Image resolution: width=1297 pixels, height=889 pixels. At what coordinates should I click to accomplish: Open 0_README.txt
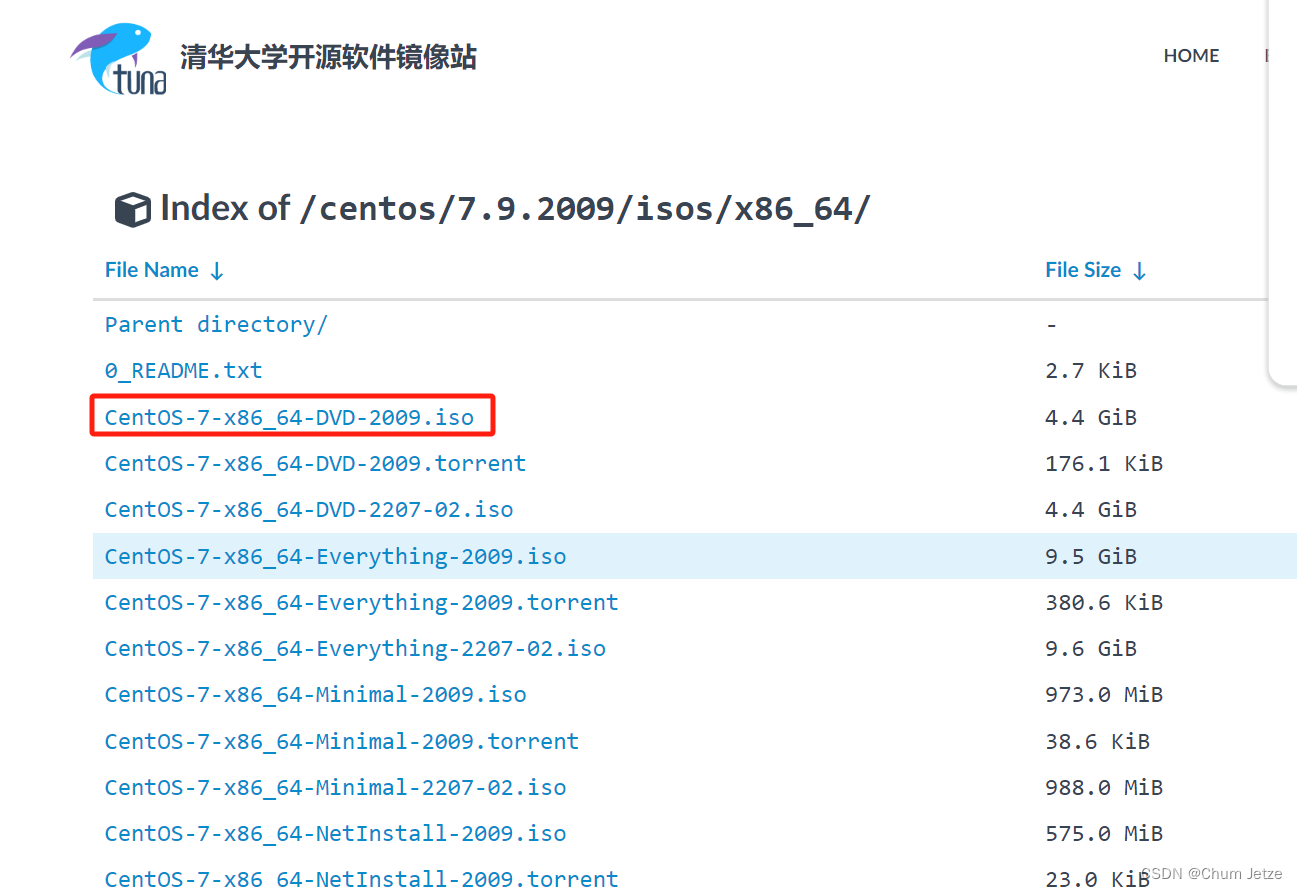click(183, 370)
